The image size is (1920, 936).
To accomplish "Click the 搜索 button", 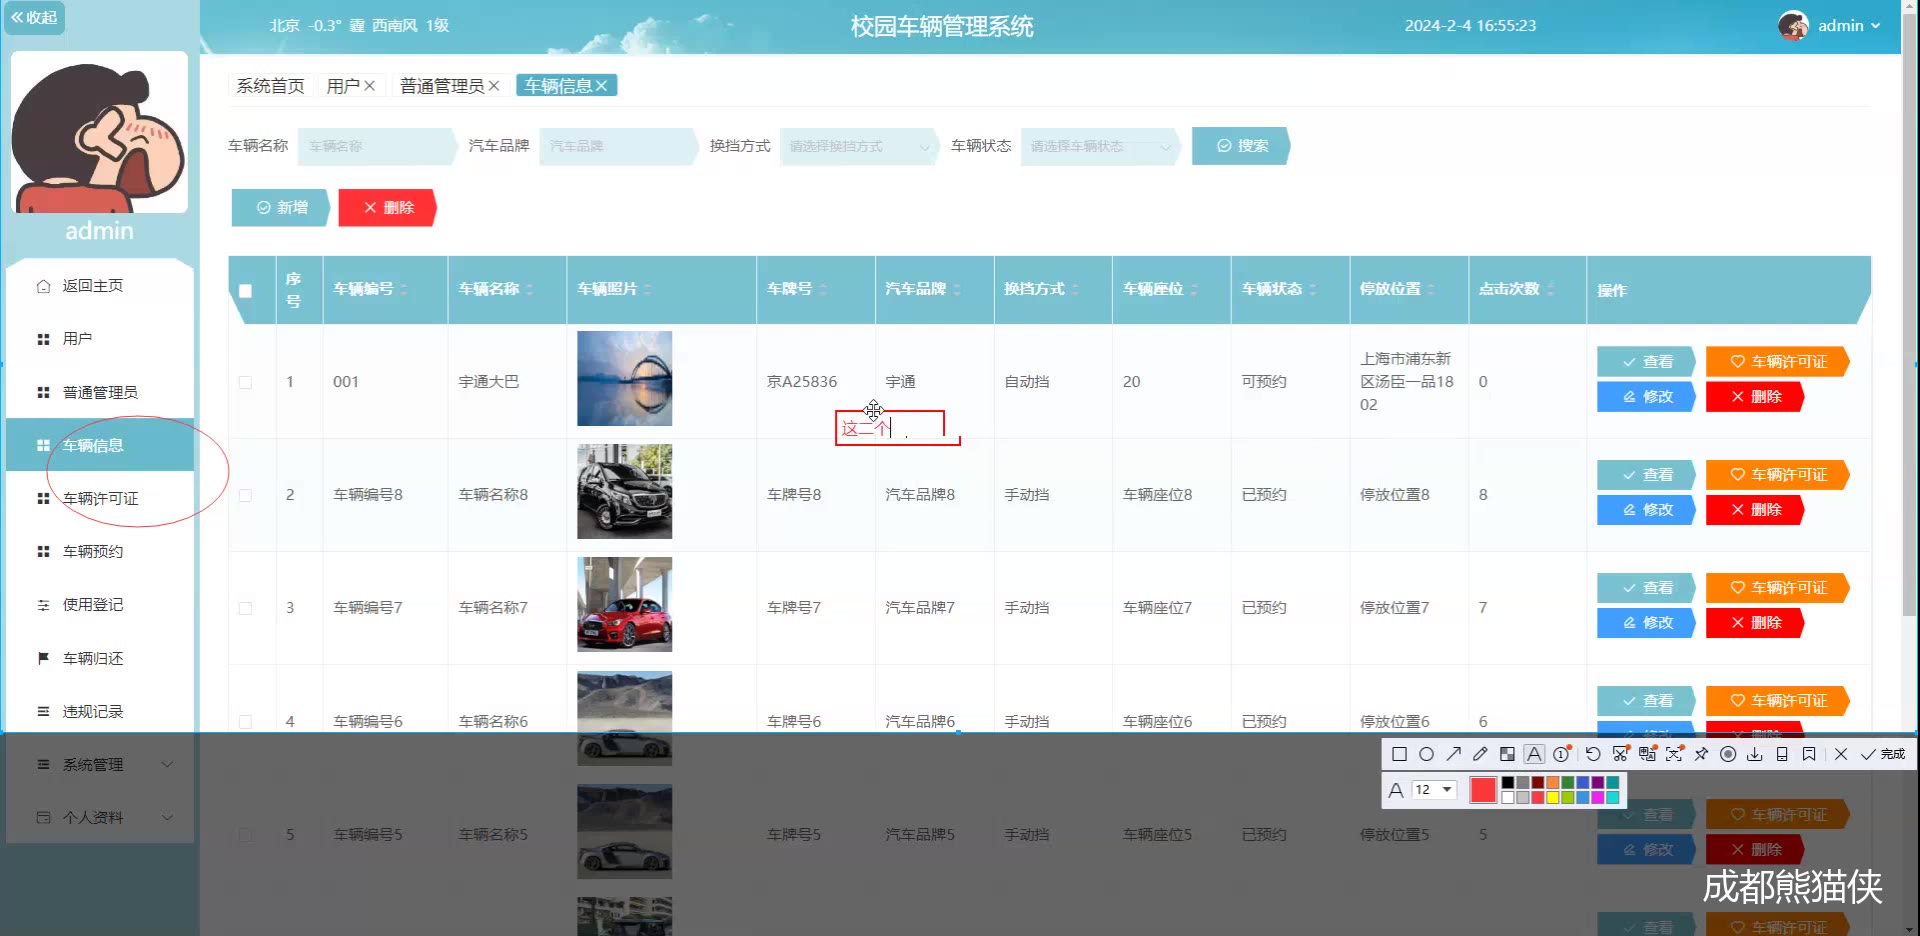I will pyautogui.click(x=1241, y=146).
